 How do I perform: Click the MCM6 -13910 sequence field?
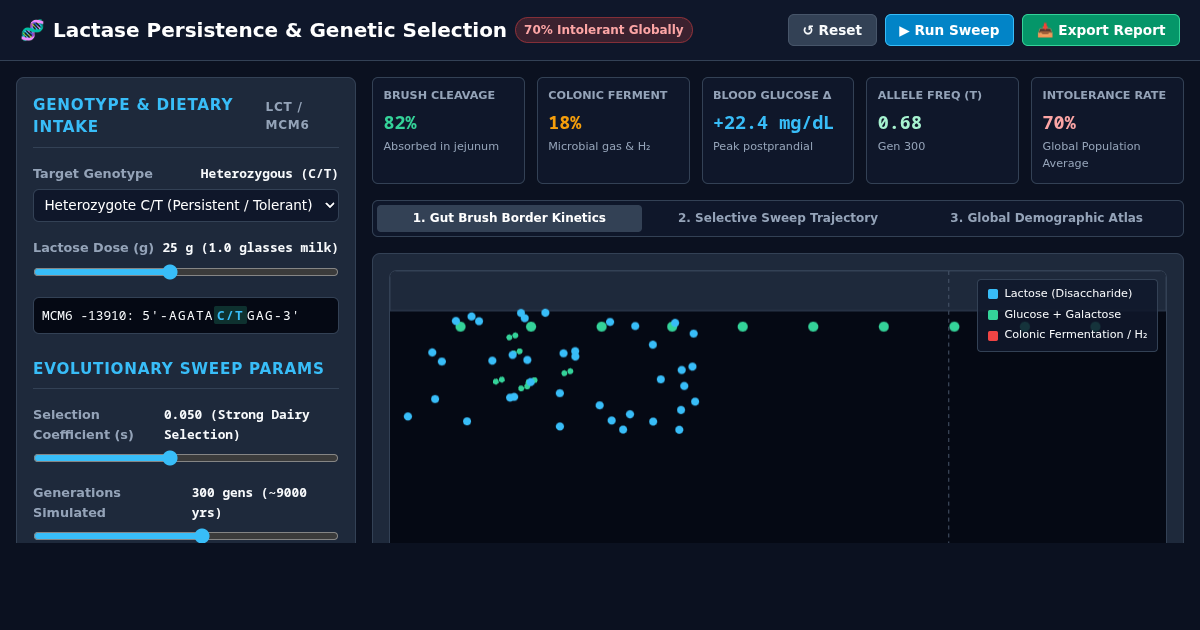tap(186, 315)
